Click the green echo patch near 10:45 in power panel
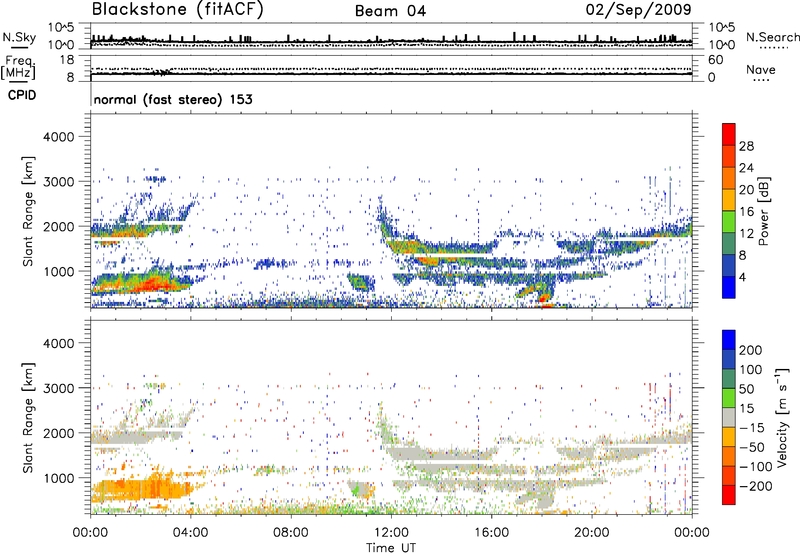800x554 pixels. coord(358,282)
